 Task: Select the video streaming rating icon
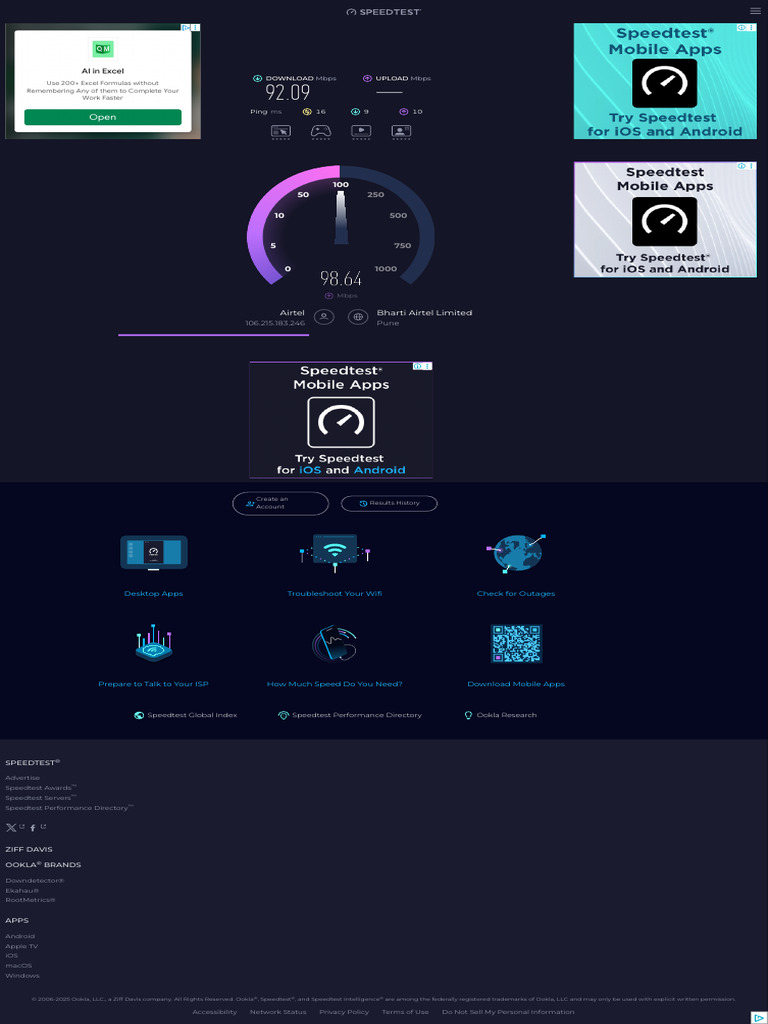tap(361, 132)
